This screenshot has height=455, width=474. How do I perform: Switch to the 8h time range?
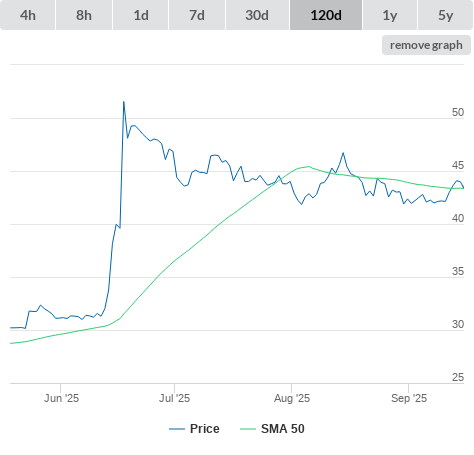click(84, 15)
